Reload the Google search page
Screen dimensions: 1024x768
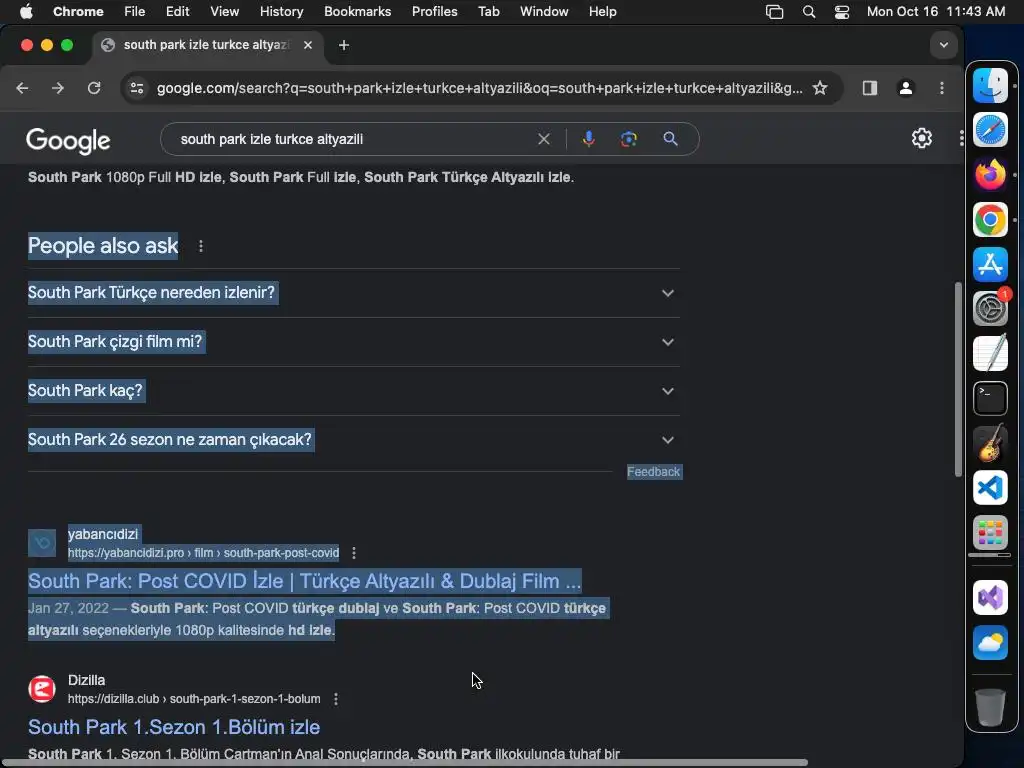click(94, 88)
